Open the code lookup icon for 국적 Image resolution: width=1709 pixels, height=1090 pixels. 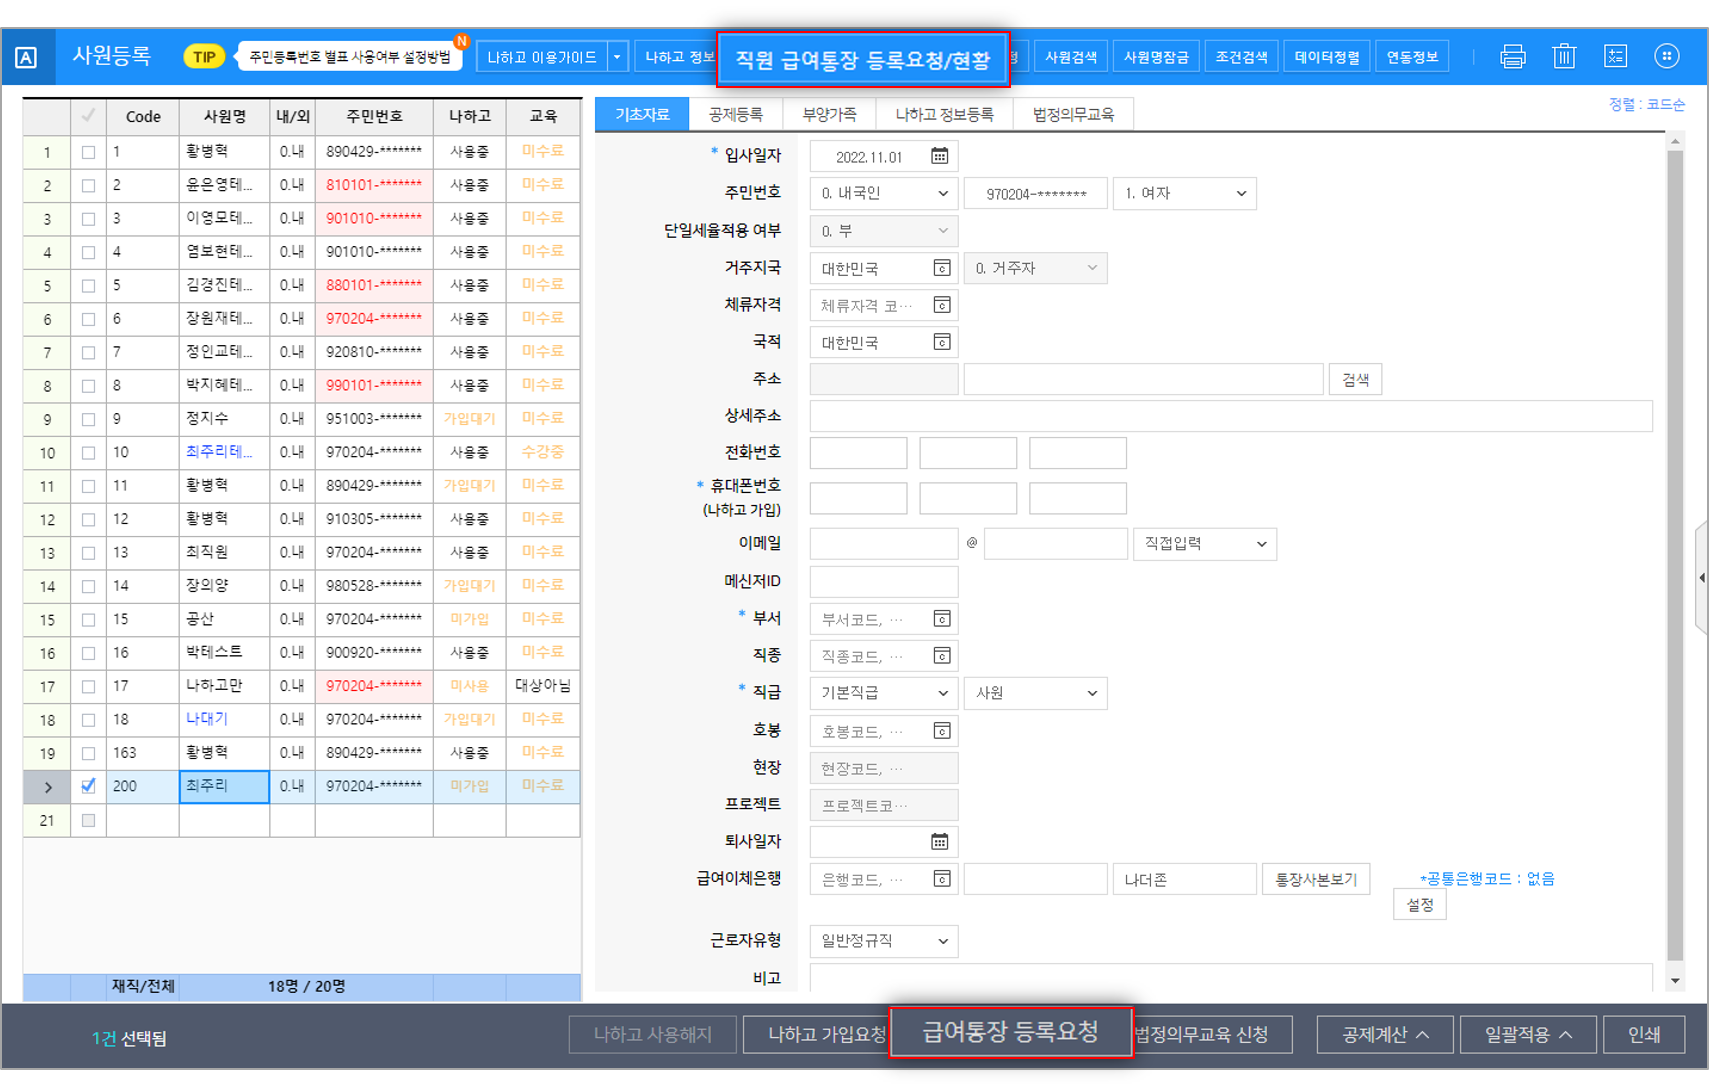click(941, 342)
